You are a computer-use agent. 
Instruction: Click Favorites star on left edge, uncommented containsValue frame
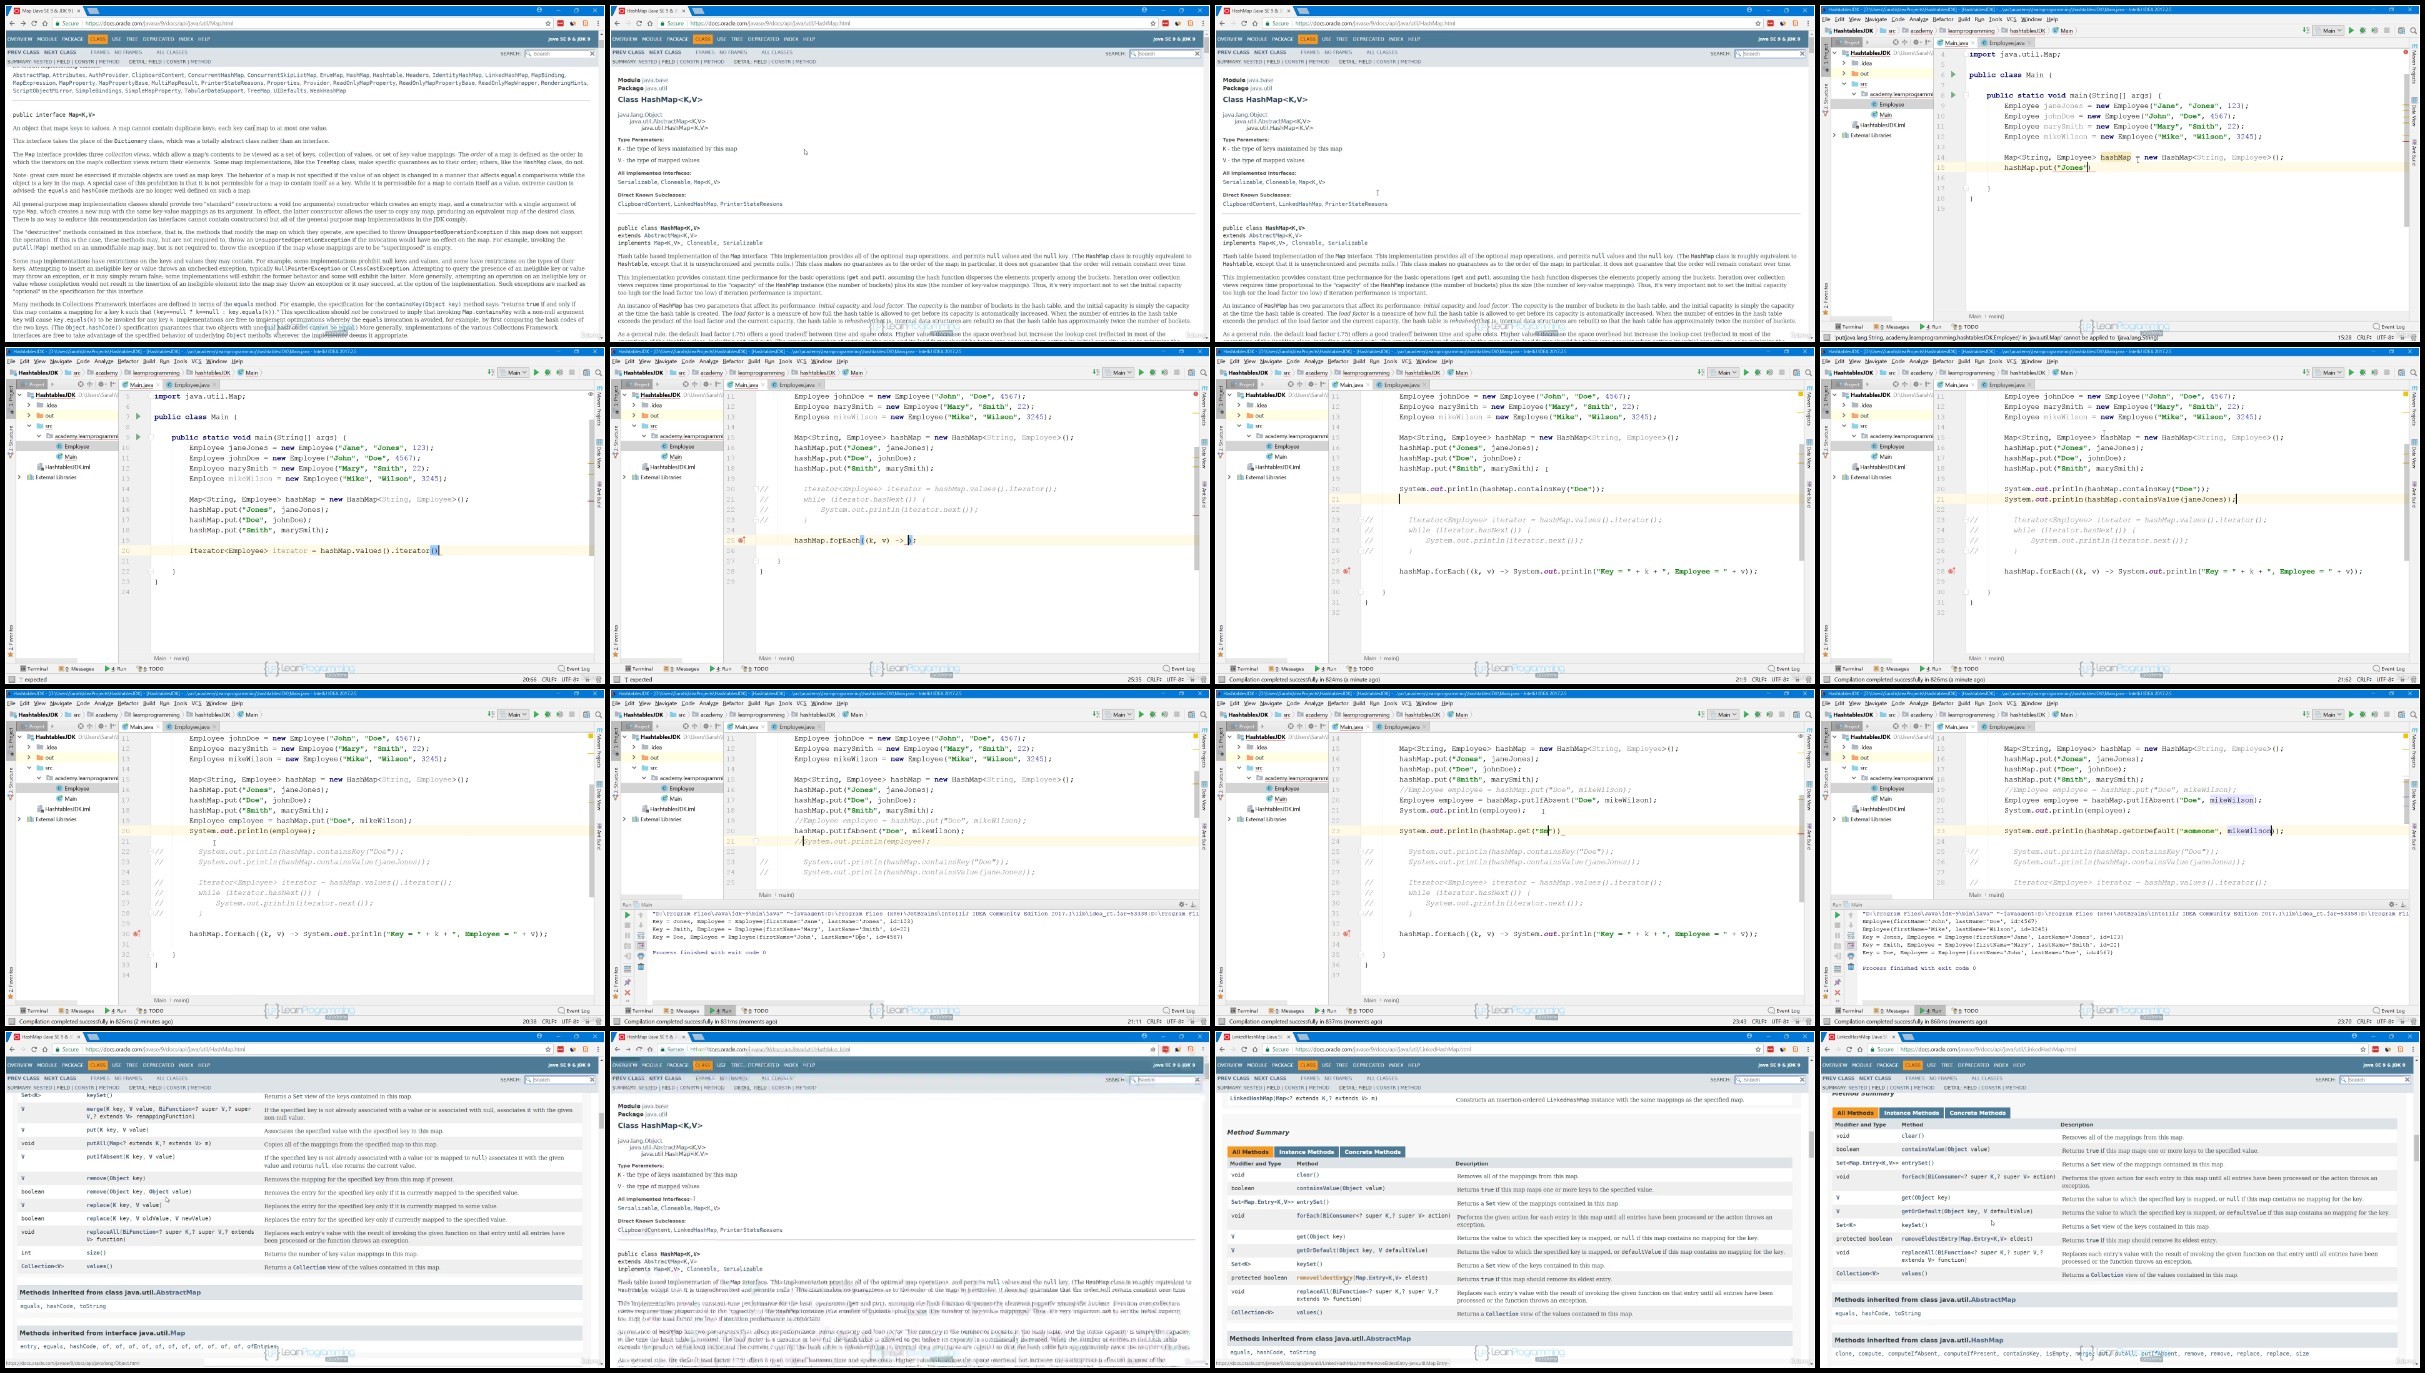[1826, 655]
